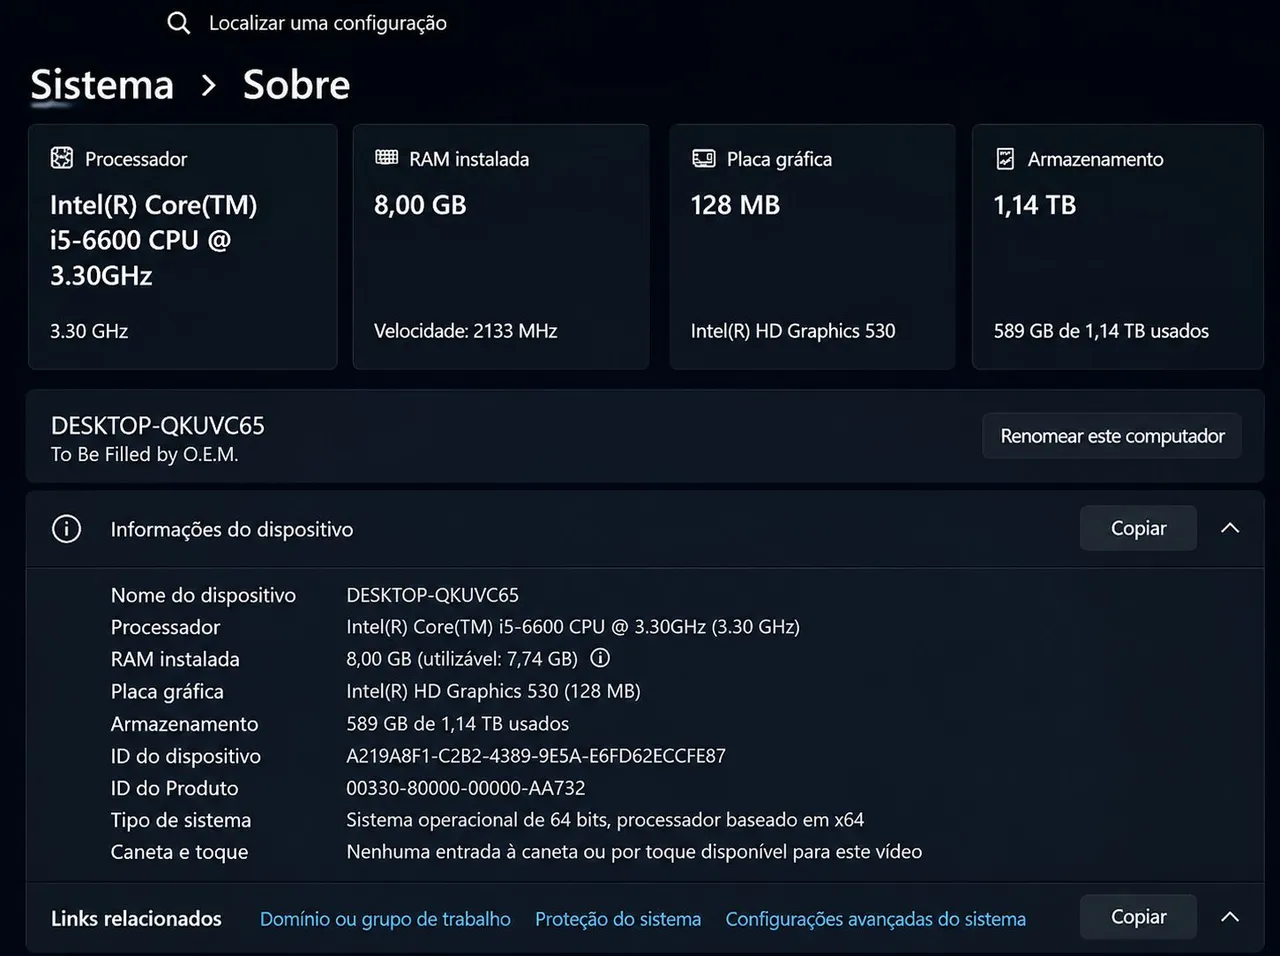The width and height of the screenshot is (1280, 956).
Task: Click the '3.30 GHz' speed text in processor card
Action: 89,331
